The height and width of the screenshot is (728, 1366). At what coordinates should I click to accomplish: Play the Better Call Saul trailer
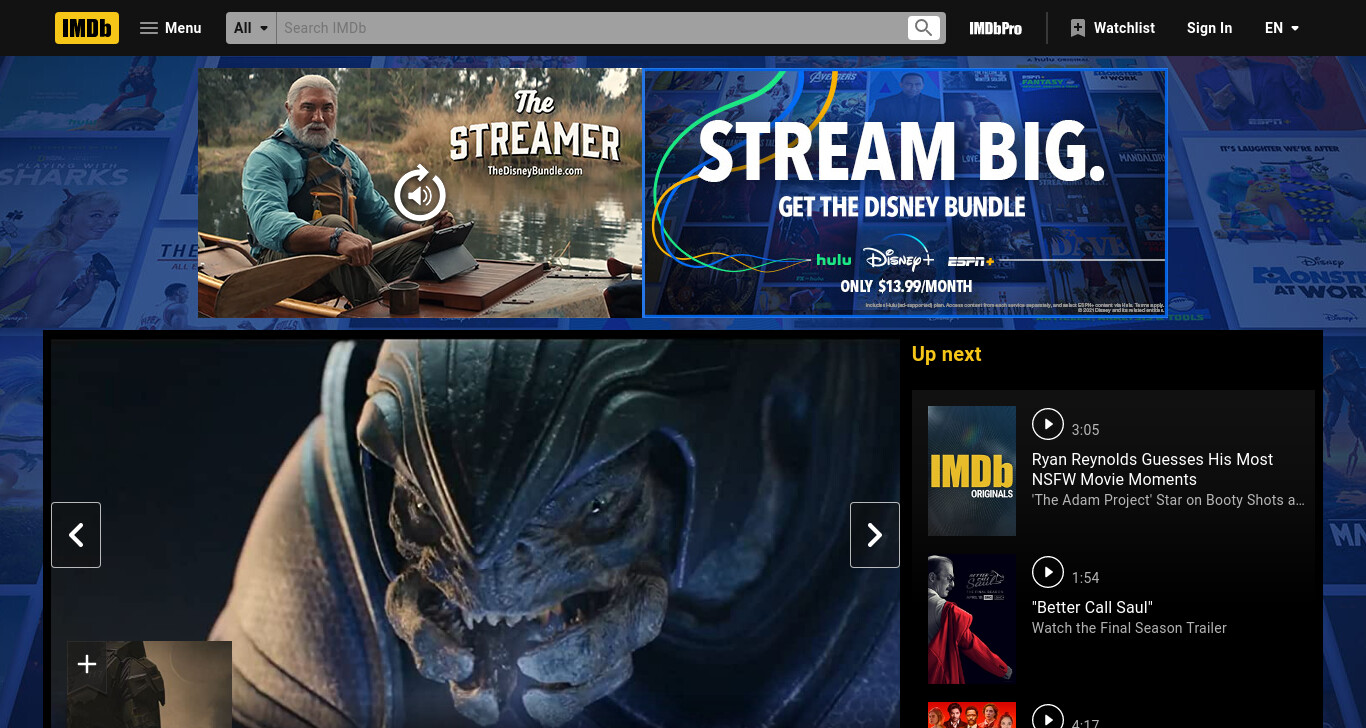(x=1047, y=572)
